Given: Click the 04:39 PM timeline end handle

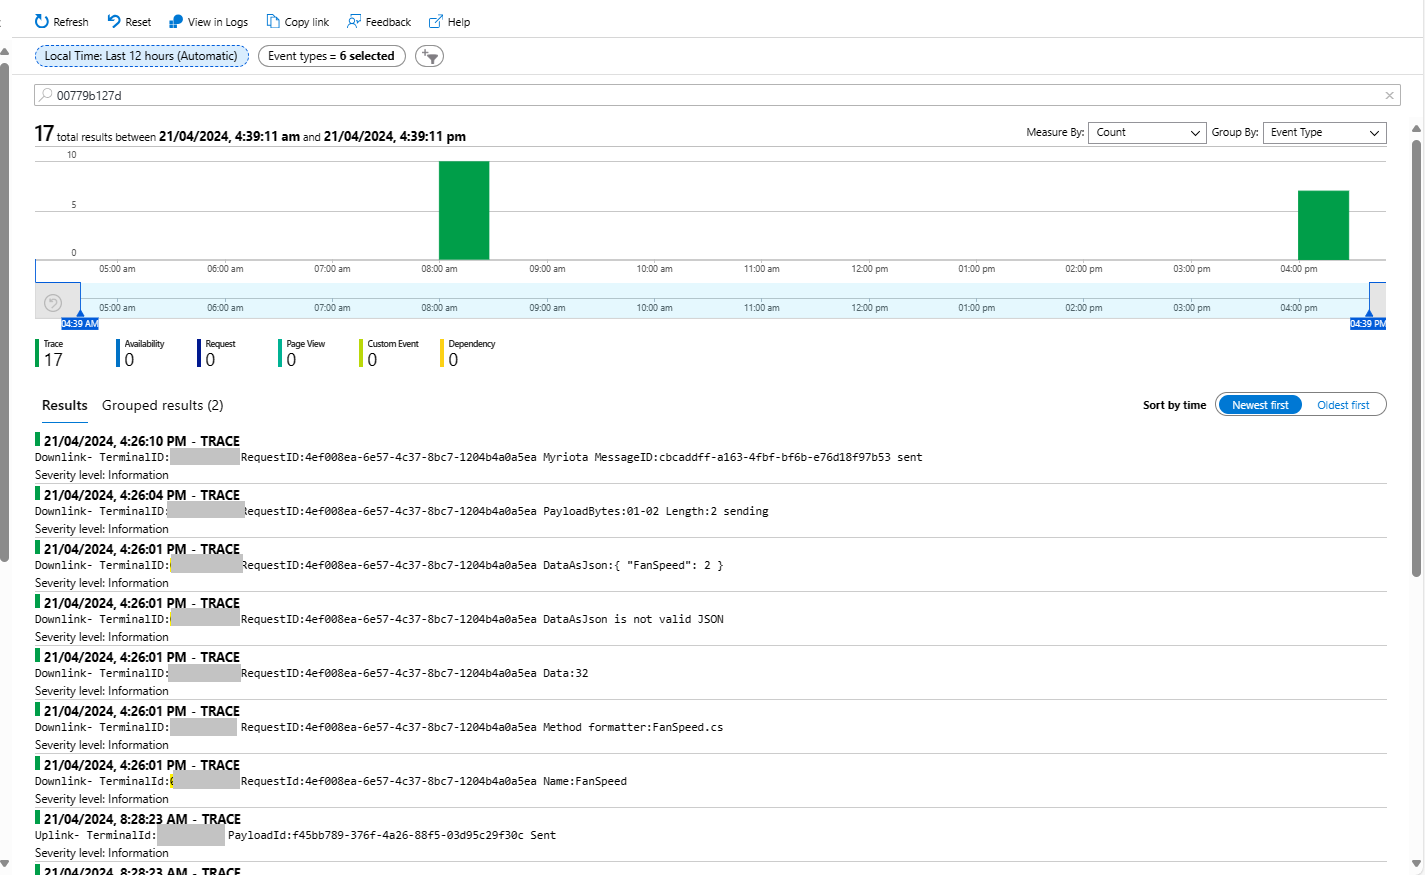Looking at the screenshot, I should tap(1368, 323).
